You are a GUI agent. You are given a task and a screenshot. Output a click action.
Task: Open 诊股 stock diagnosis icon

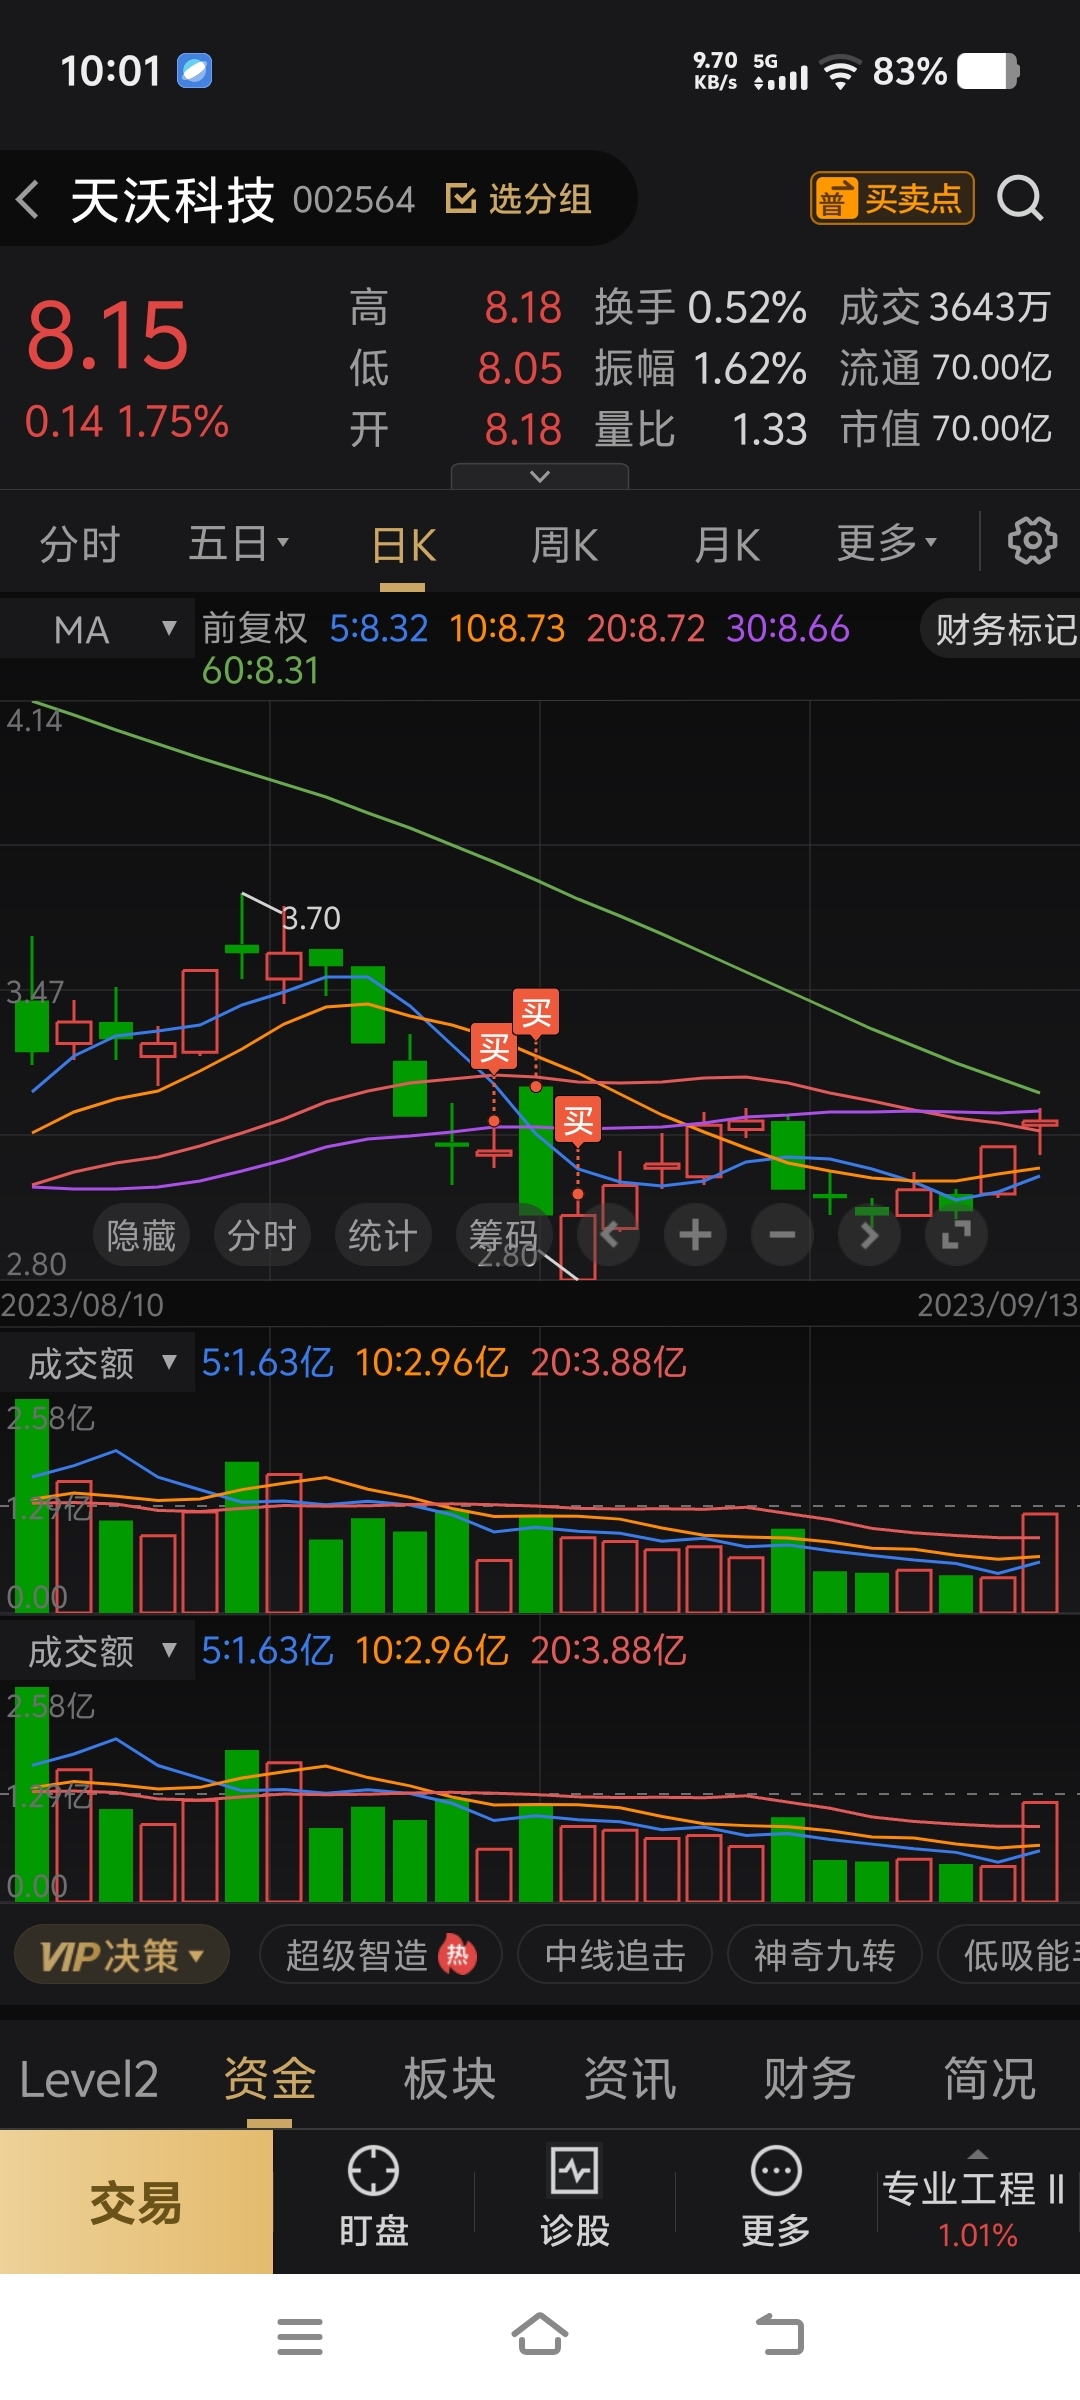point(575,2198)
